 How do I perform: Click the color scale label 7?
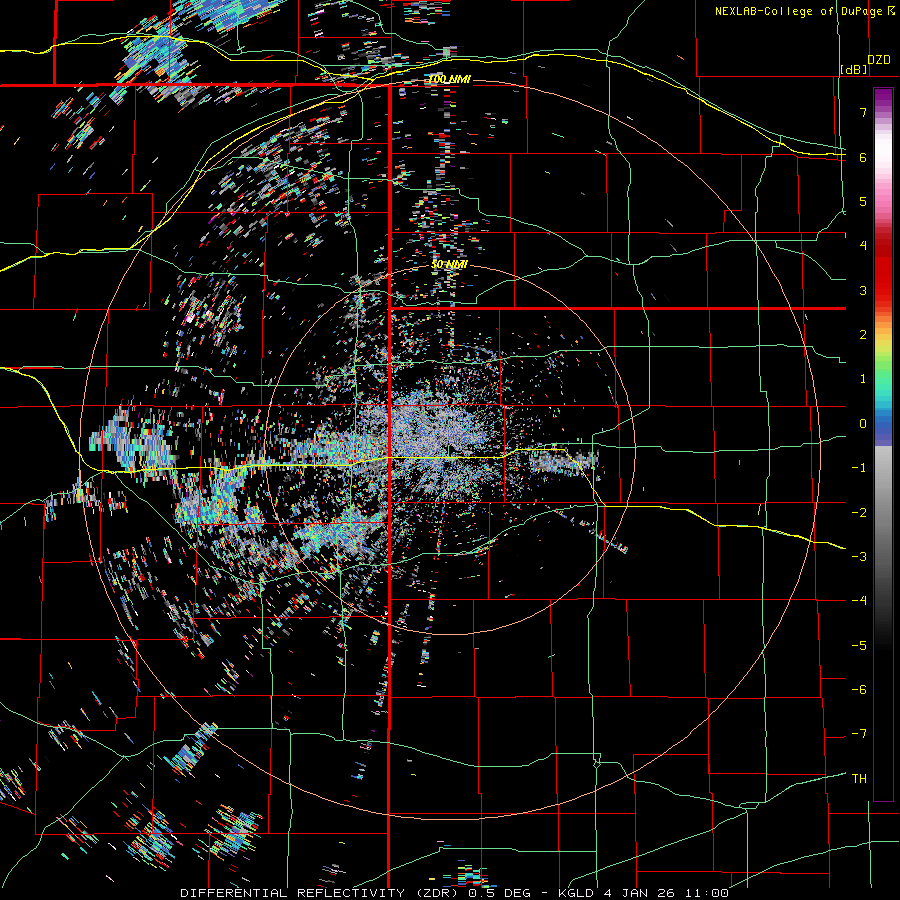click(x=863, y=112)
